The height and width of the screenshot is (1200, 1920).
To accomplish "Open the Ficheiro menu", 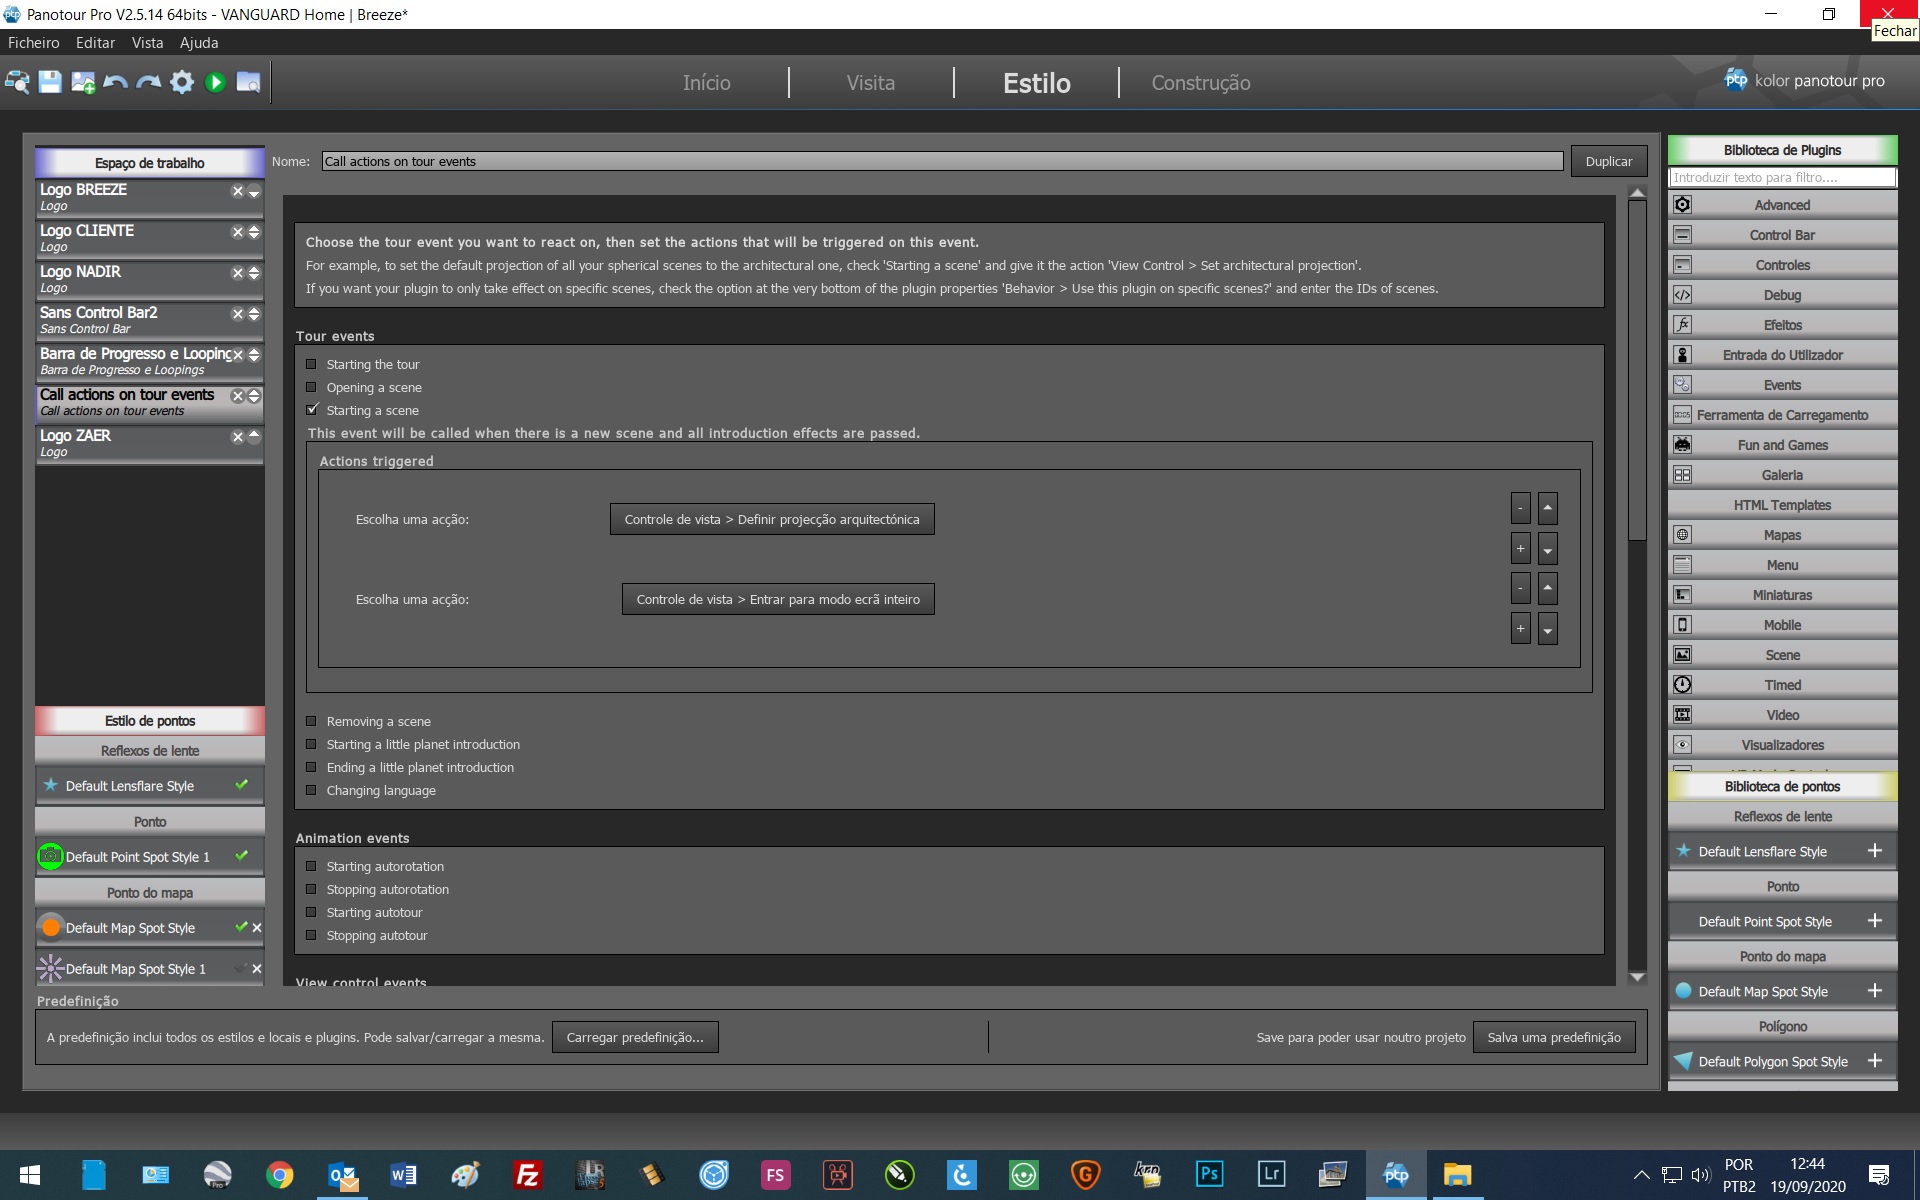I will pyautogui.click(x=34, y=43).
